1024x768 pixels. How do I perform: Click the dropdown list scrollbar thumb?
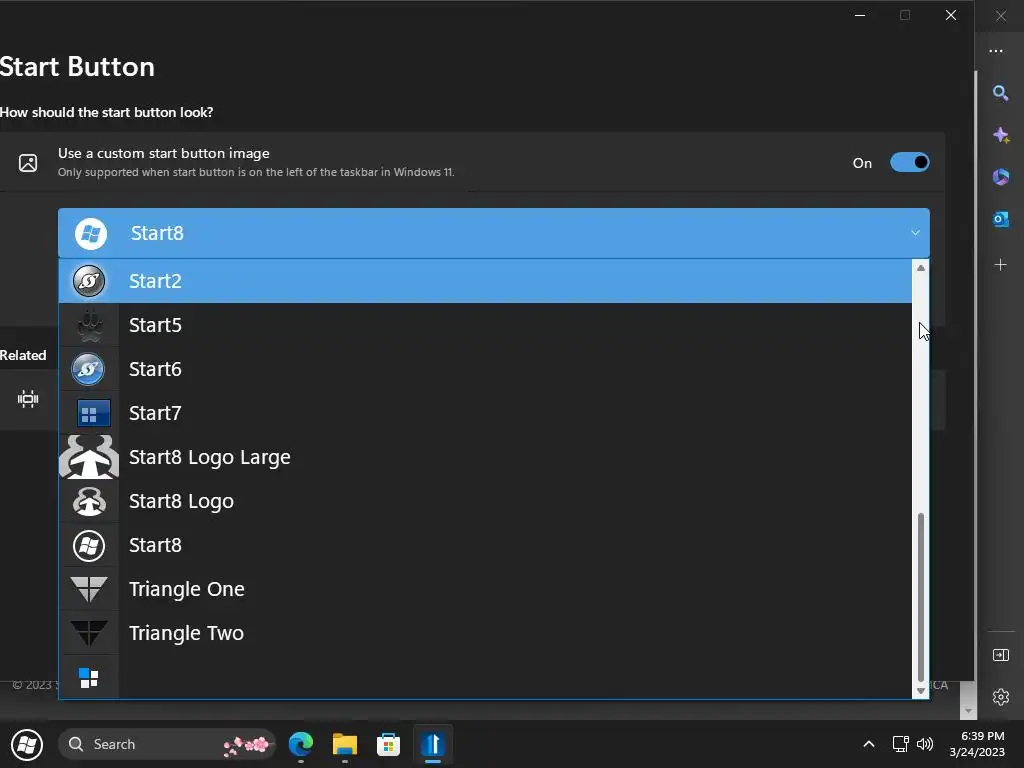tap(921, 597)
